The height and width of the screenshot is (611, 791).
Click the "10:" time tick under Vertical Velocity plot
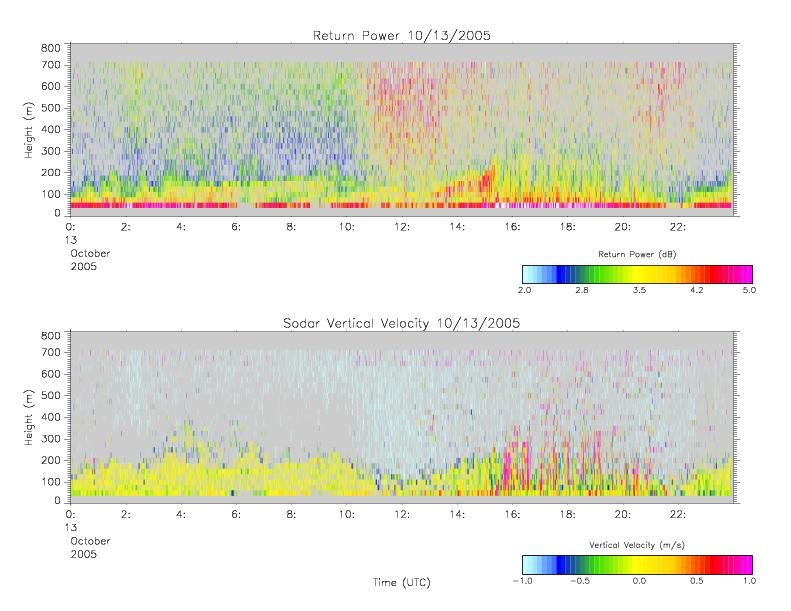(x=347, y=515)
